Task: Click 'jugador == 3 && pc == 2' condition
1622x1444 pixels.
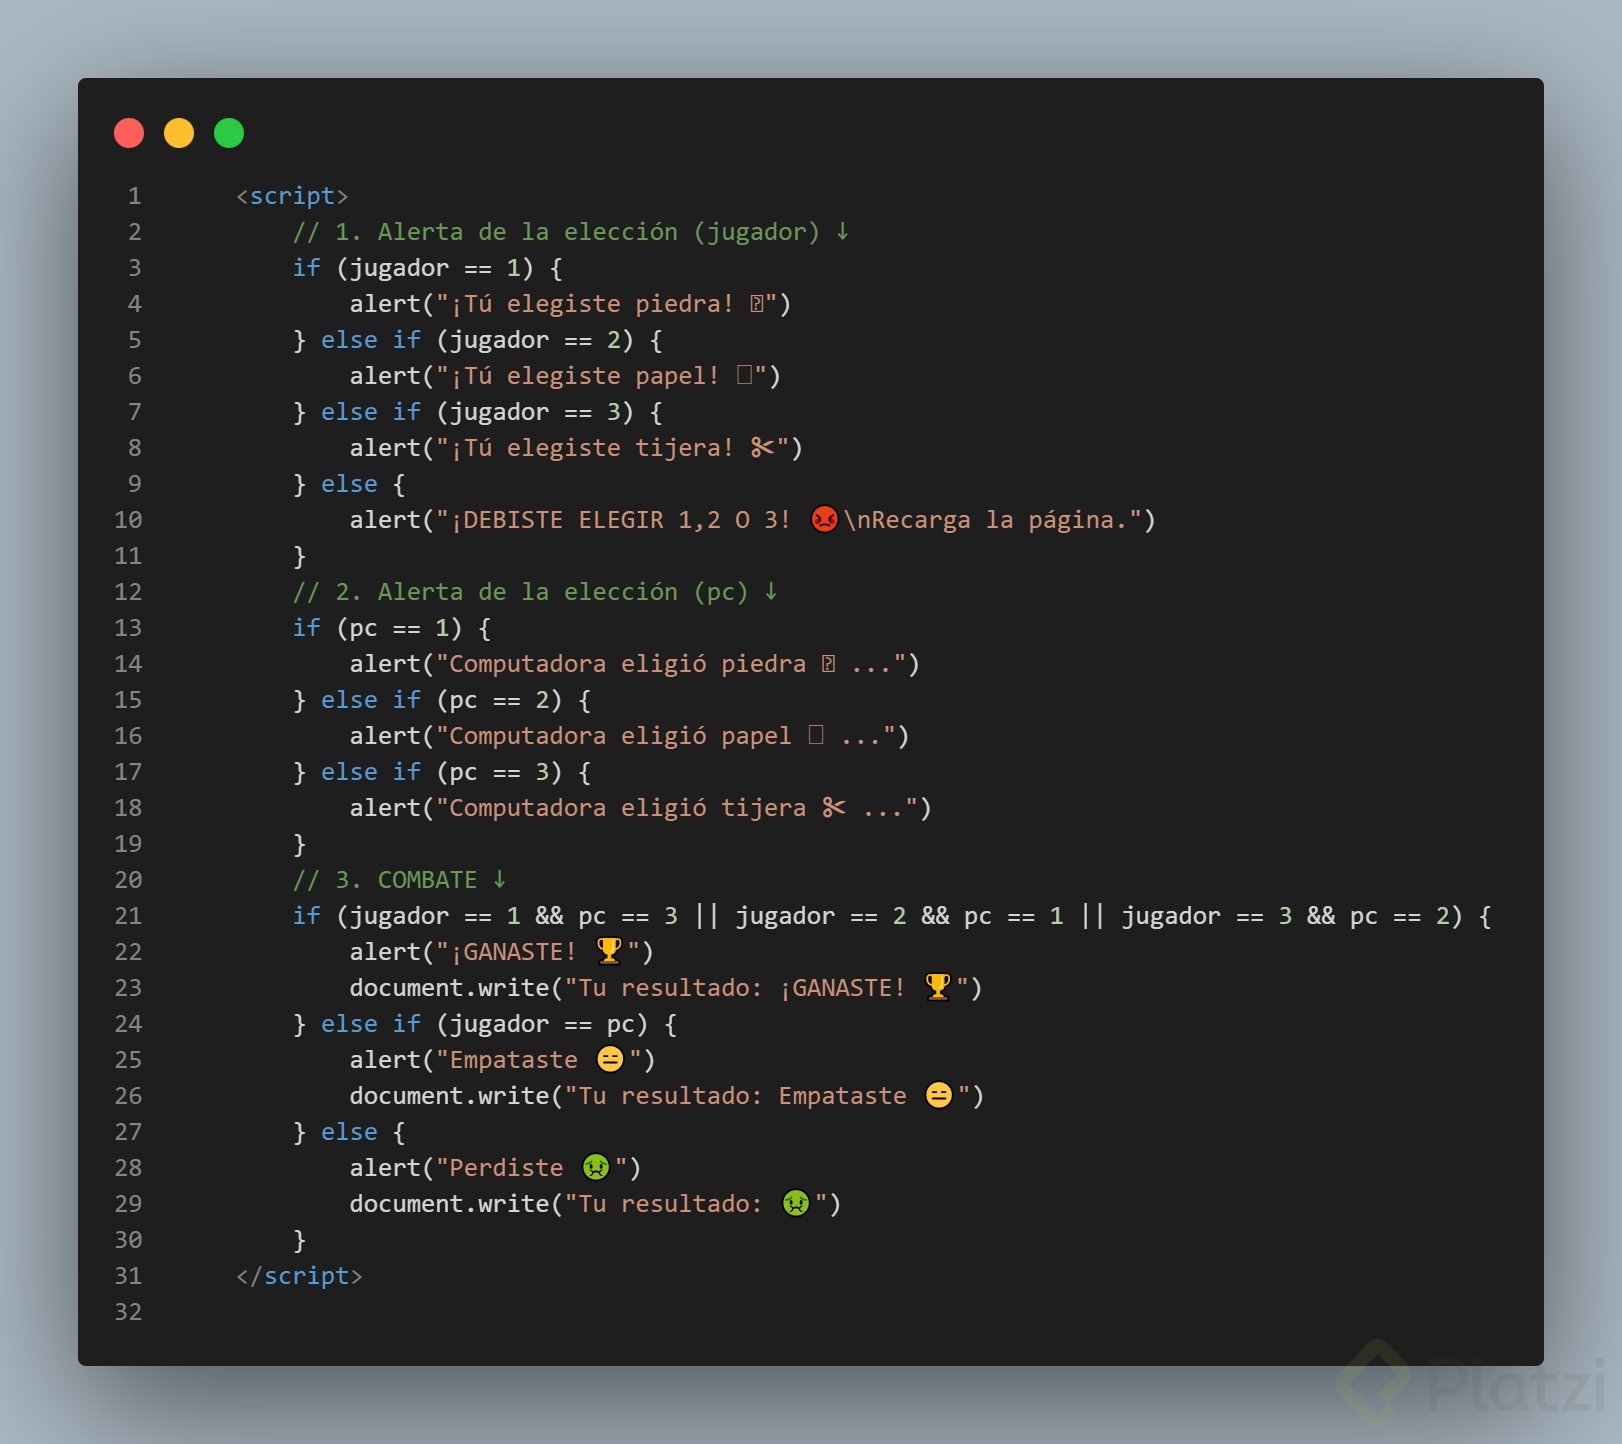Action: coord(1286,916)
